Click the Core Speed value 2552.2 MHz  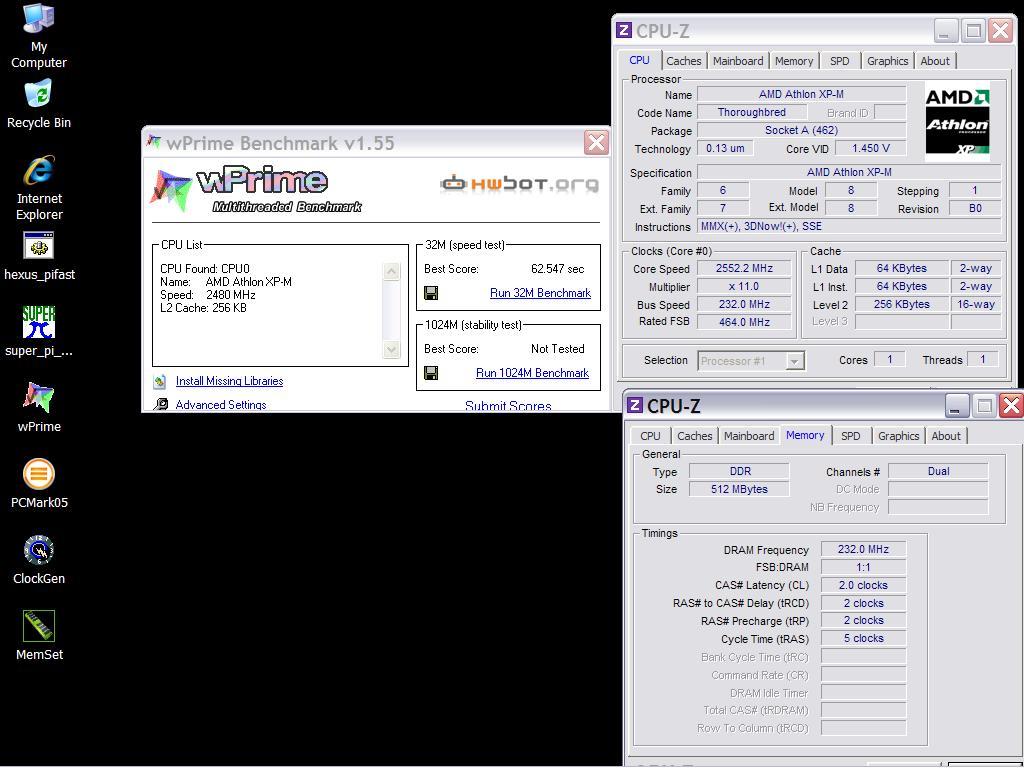point(744,268)
